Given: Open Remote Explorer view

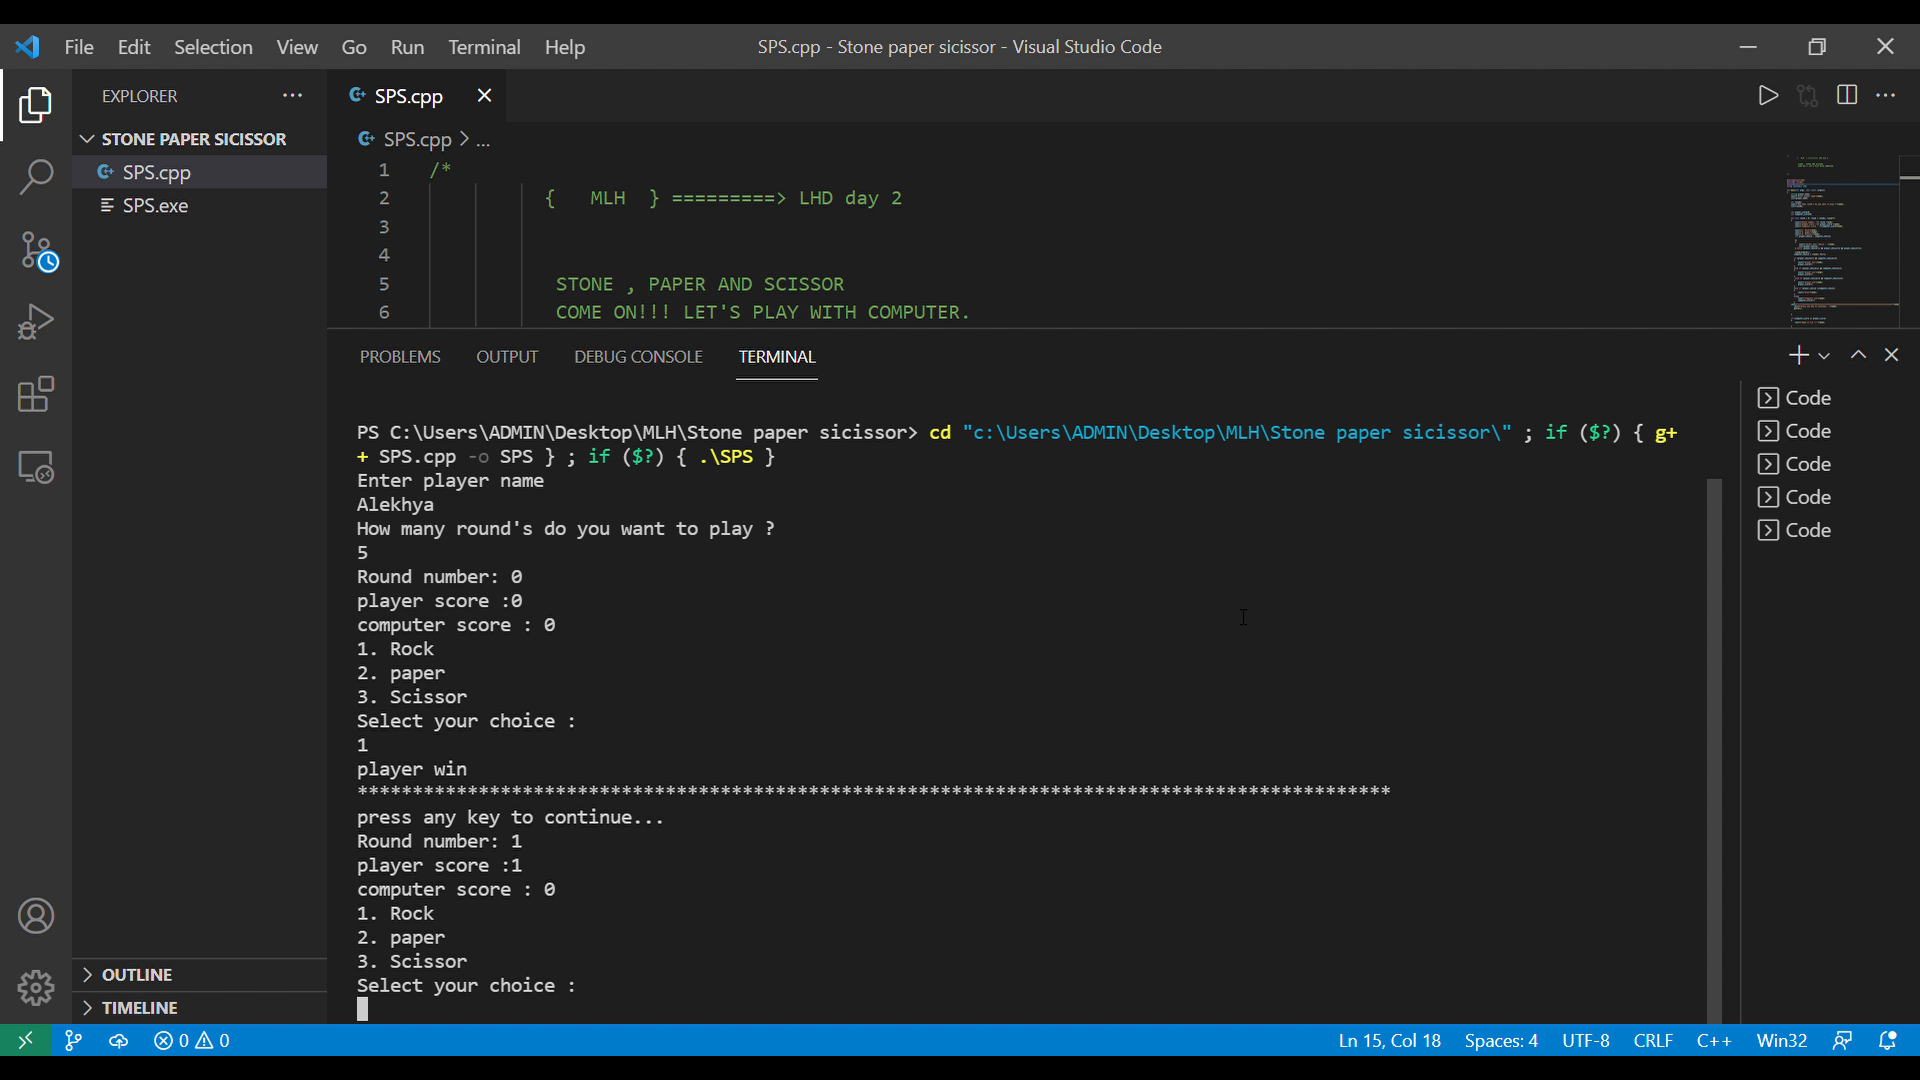Looking at the screenshot, I should coord(36,467).
